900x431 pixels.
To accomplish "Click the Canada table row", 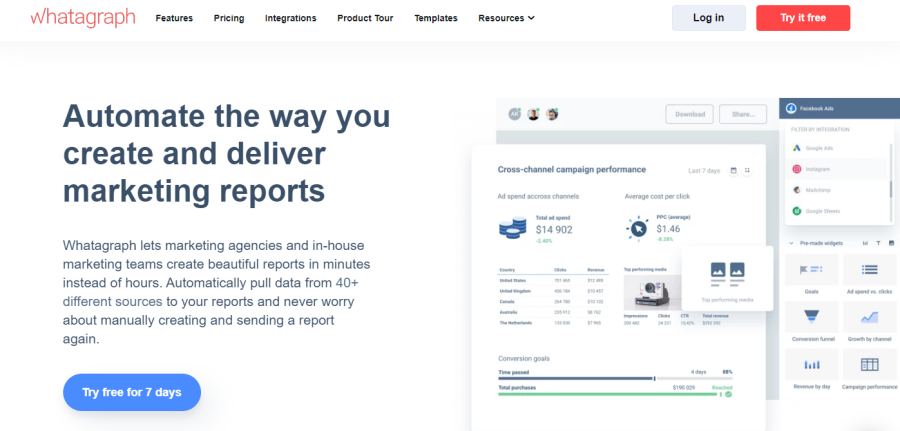I will [x=553, y=302].
